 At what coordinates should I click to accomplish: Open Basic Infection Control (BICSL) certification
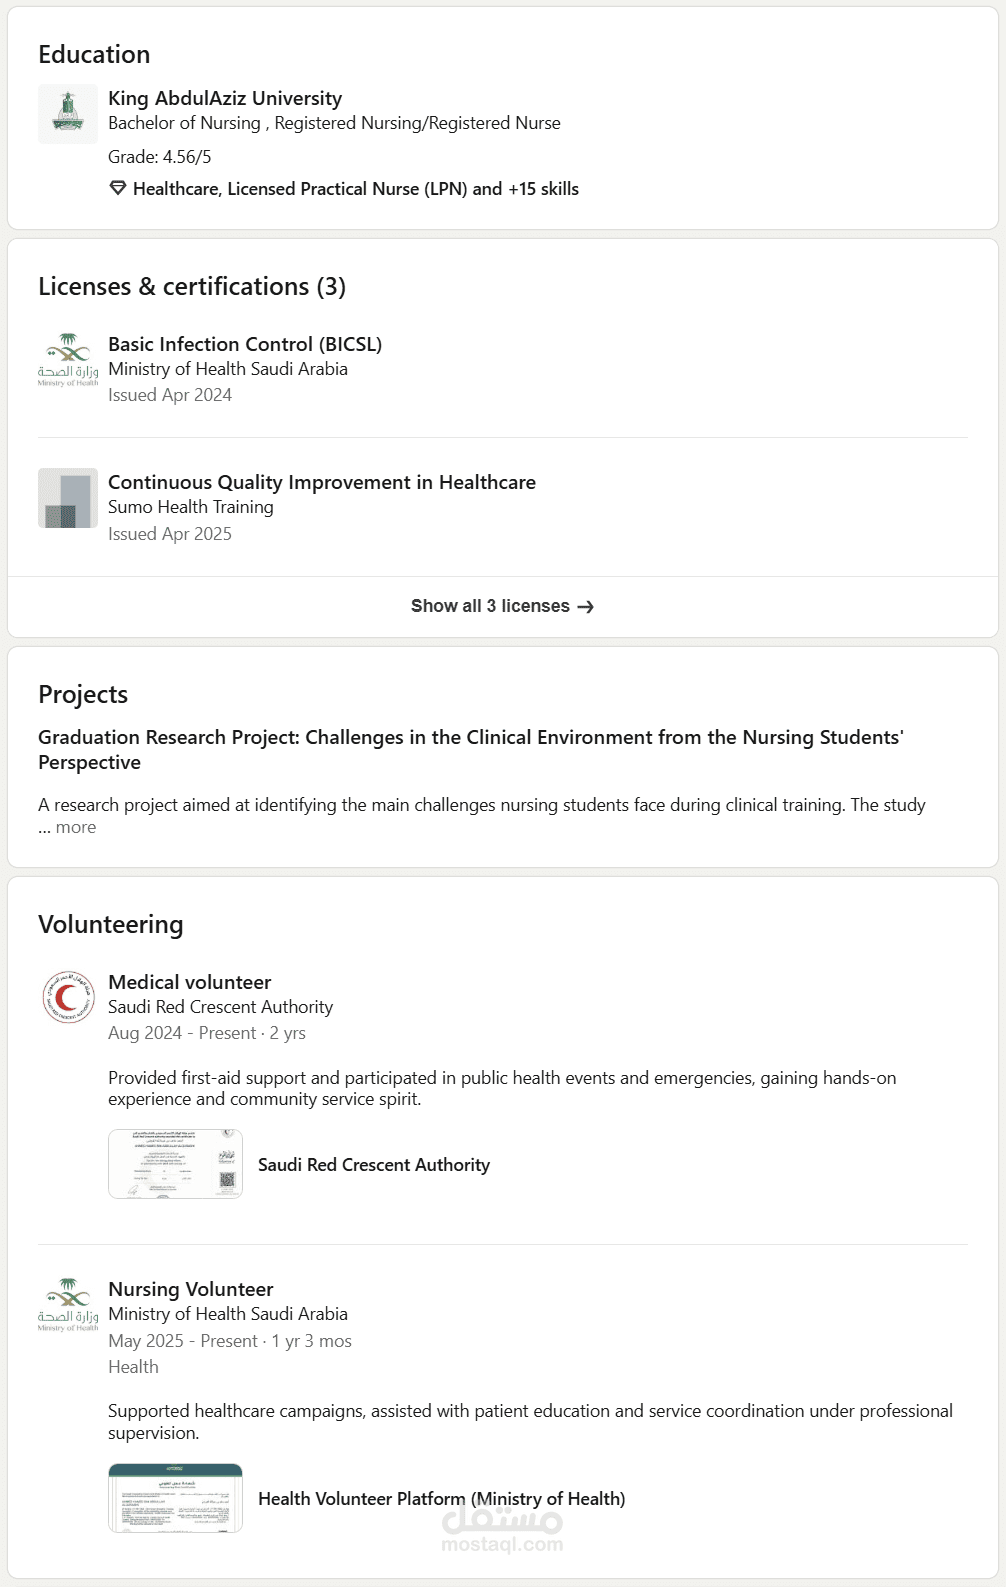pos(245,344)
